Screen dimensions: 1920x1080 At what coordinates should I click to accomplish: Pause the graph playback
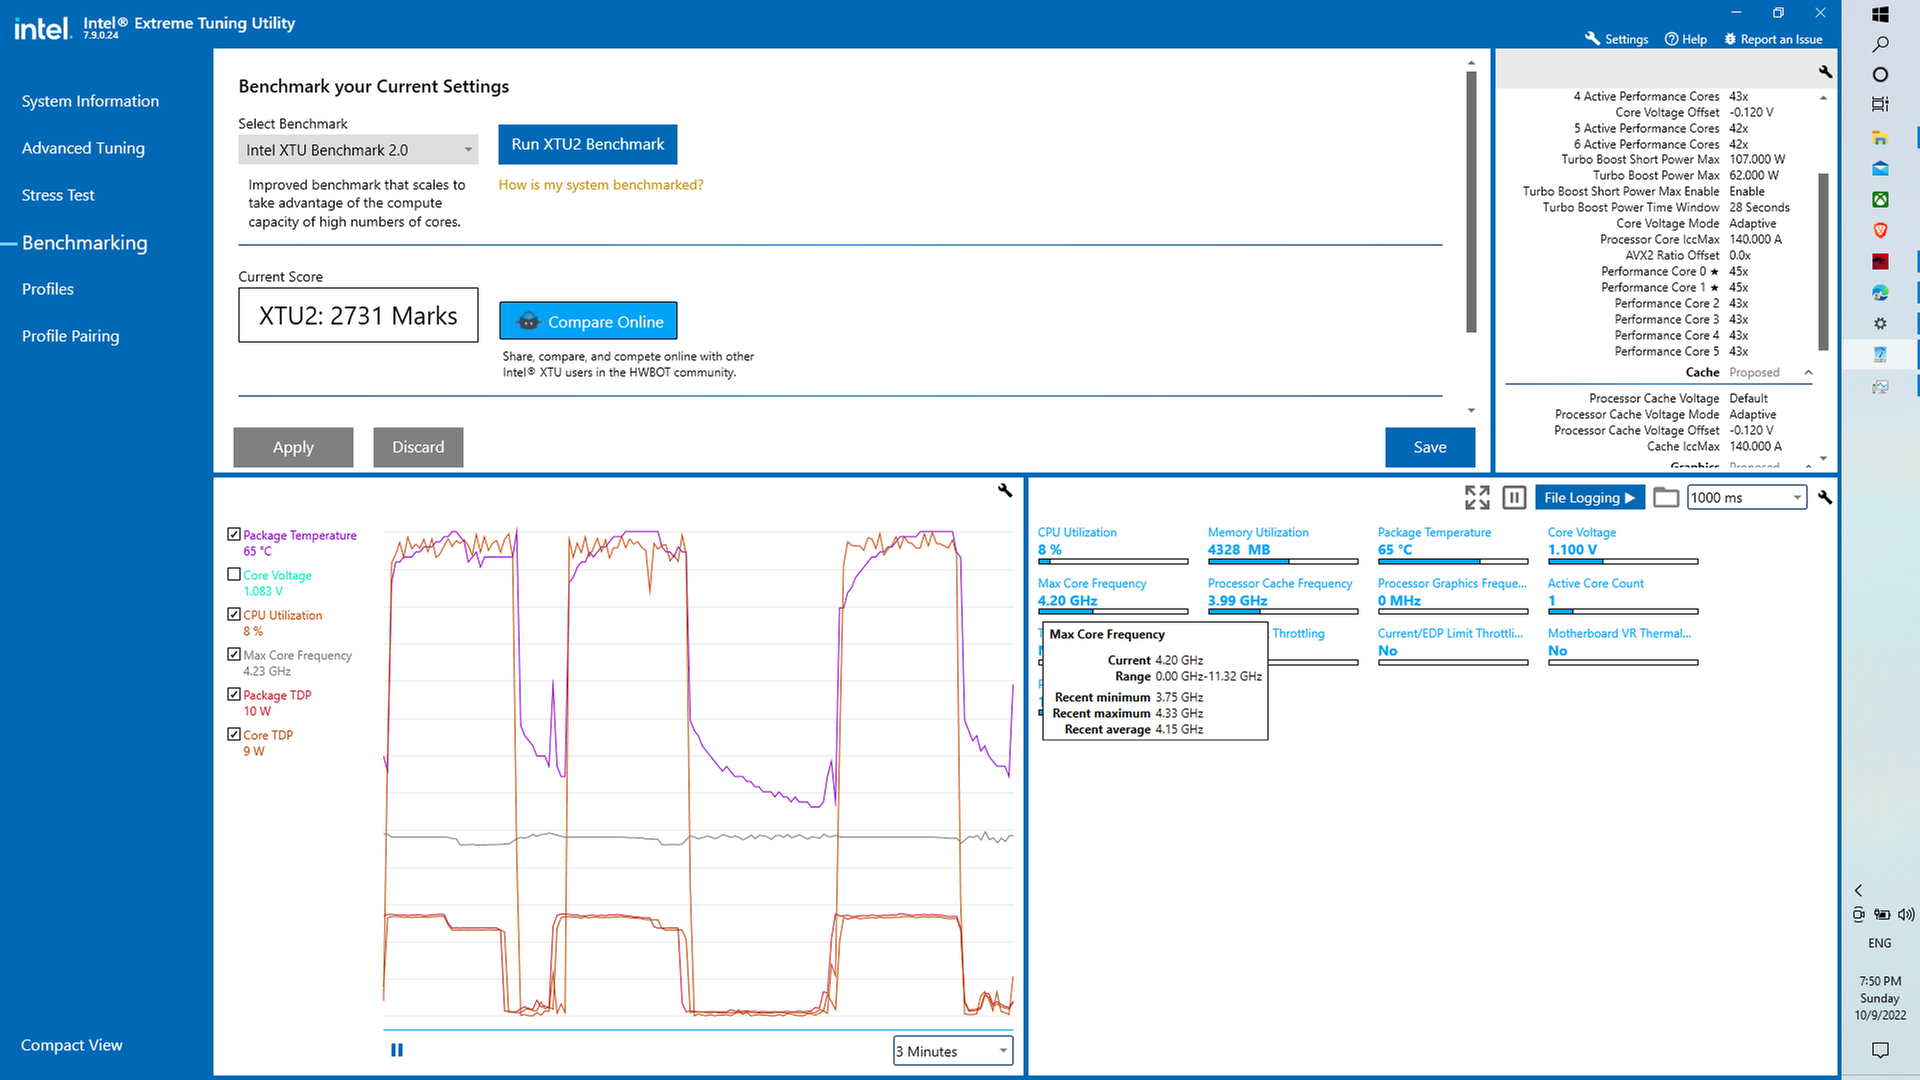click(397, 1050)
